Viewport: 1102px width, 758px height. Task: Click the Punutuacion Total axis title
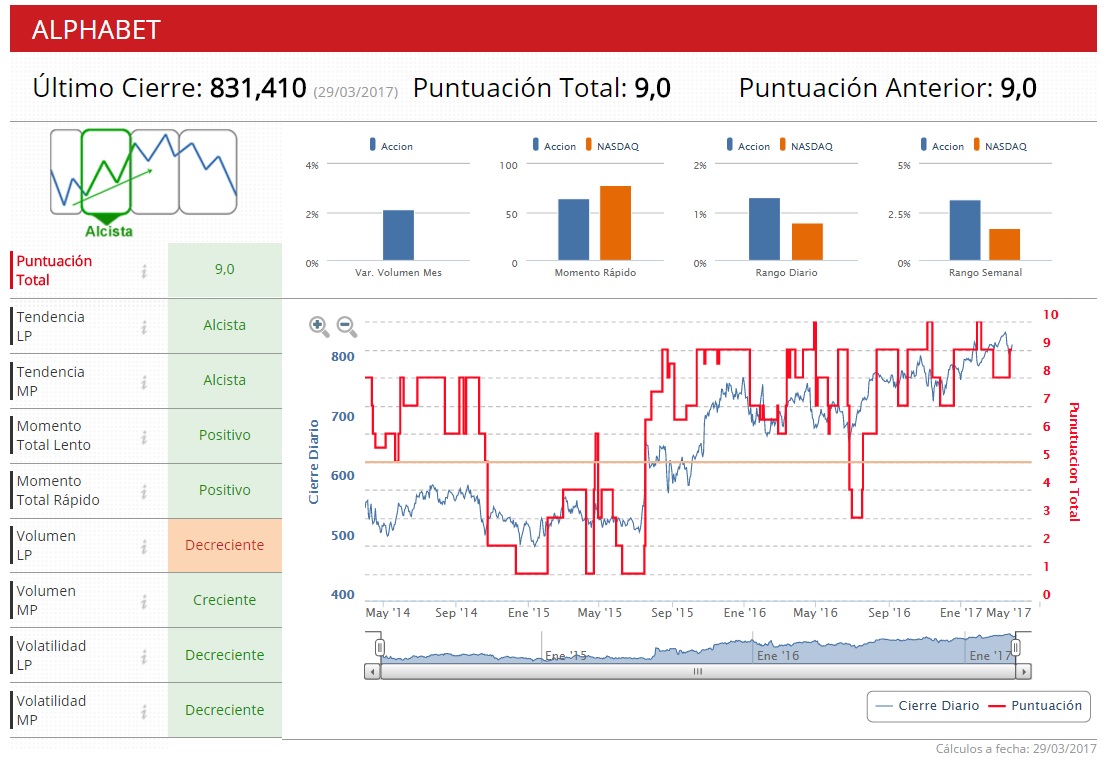(1074, 462)
